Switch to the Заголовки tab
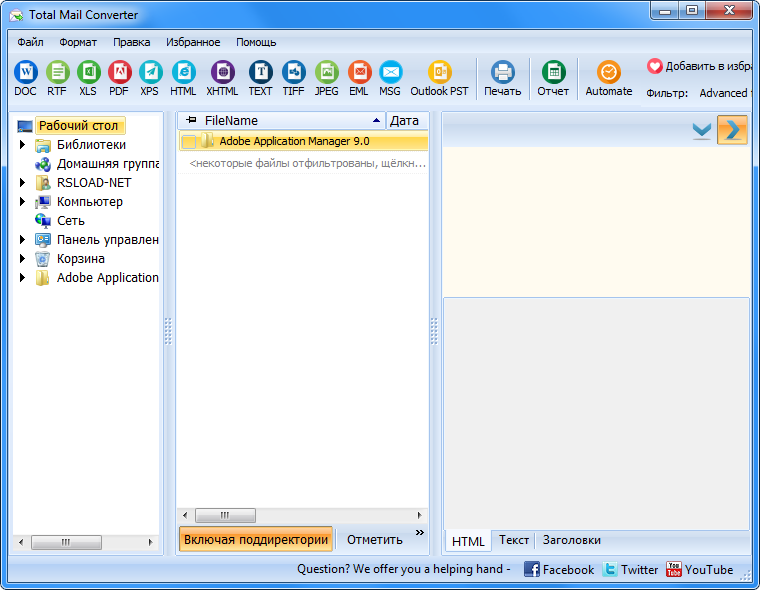This screenshot has height=590, width=760. (x=571, y=540)
